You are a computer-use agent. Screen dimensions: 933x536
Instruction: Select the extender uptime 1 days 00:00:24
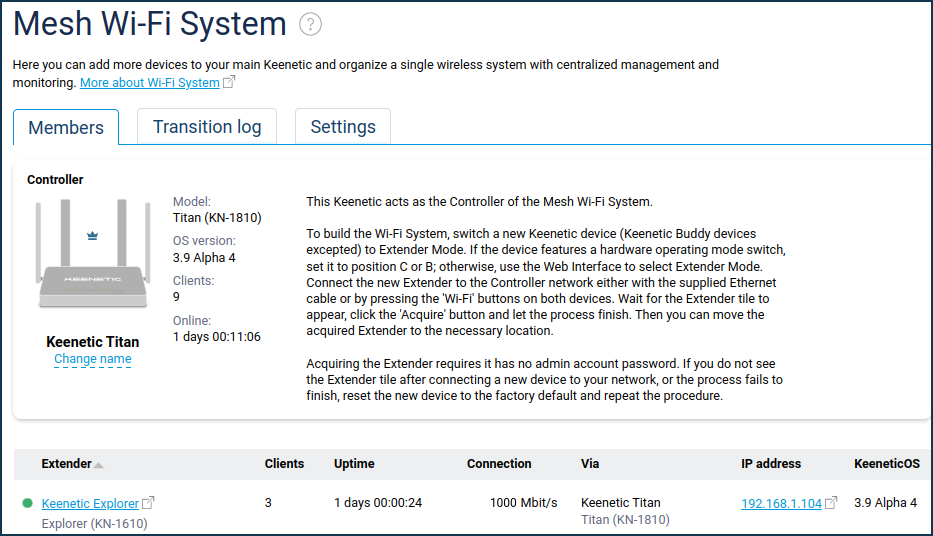coord(378,503)
